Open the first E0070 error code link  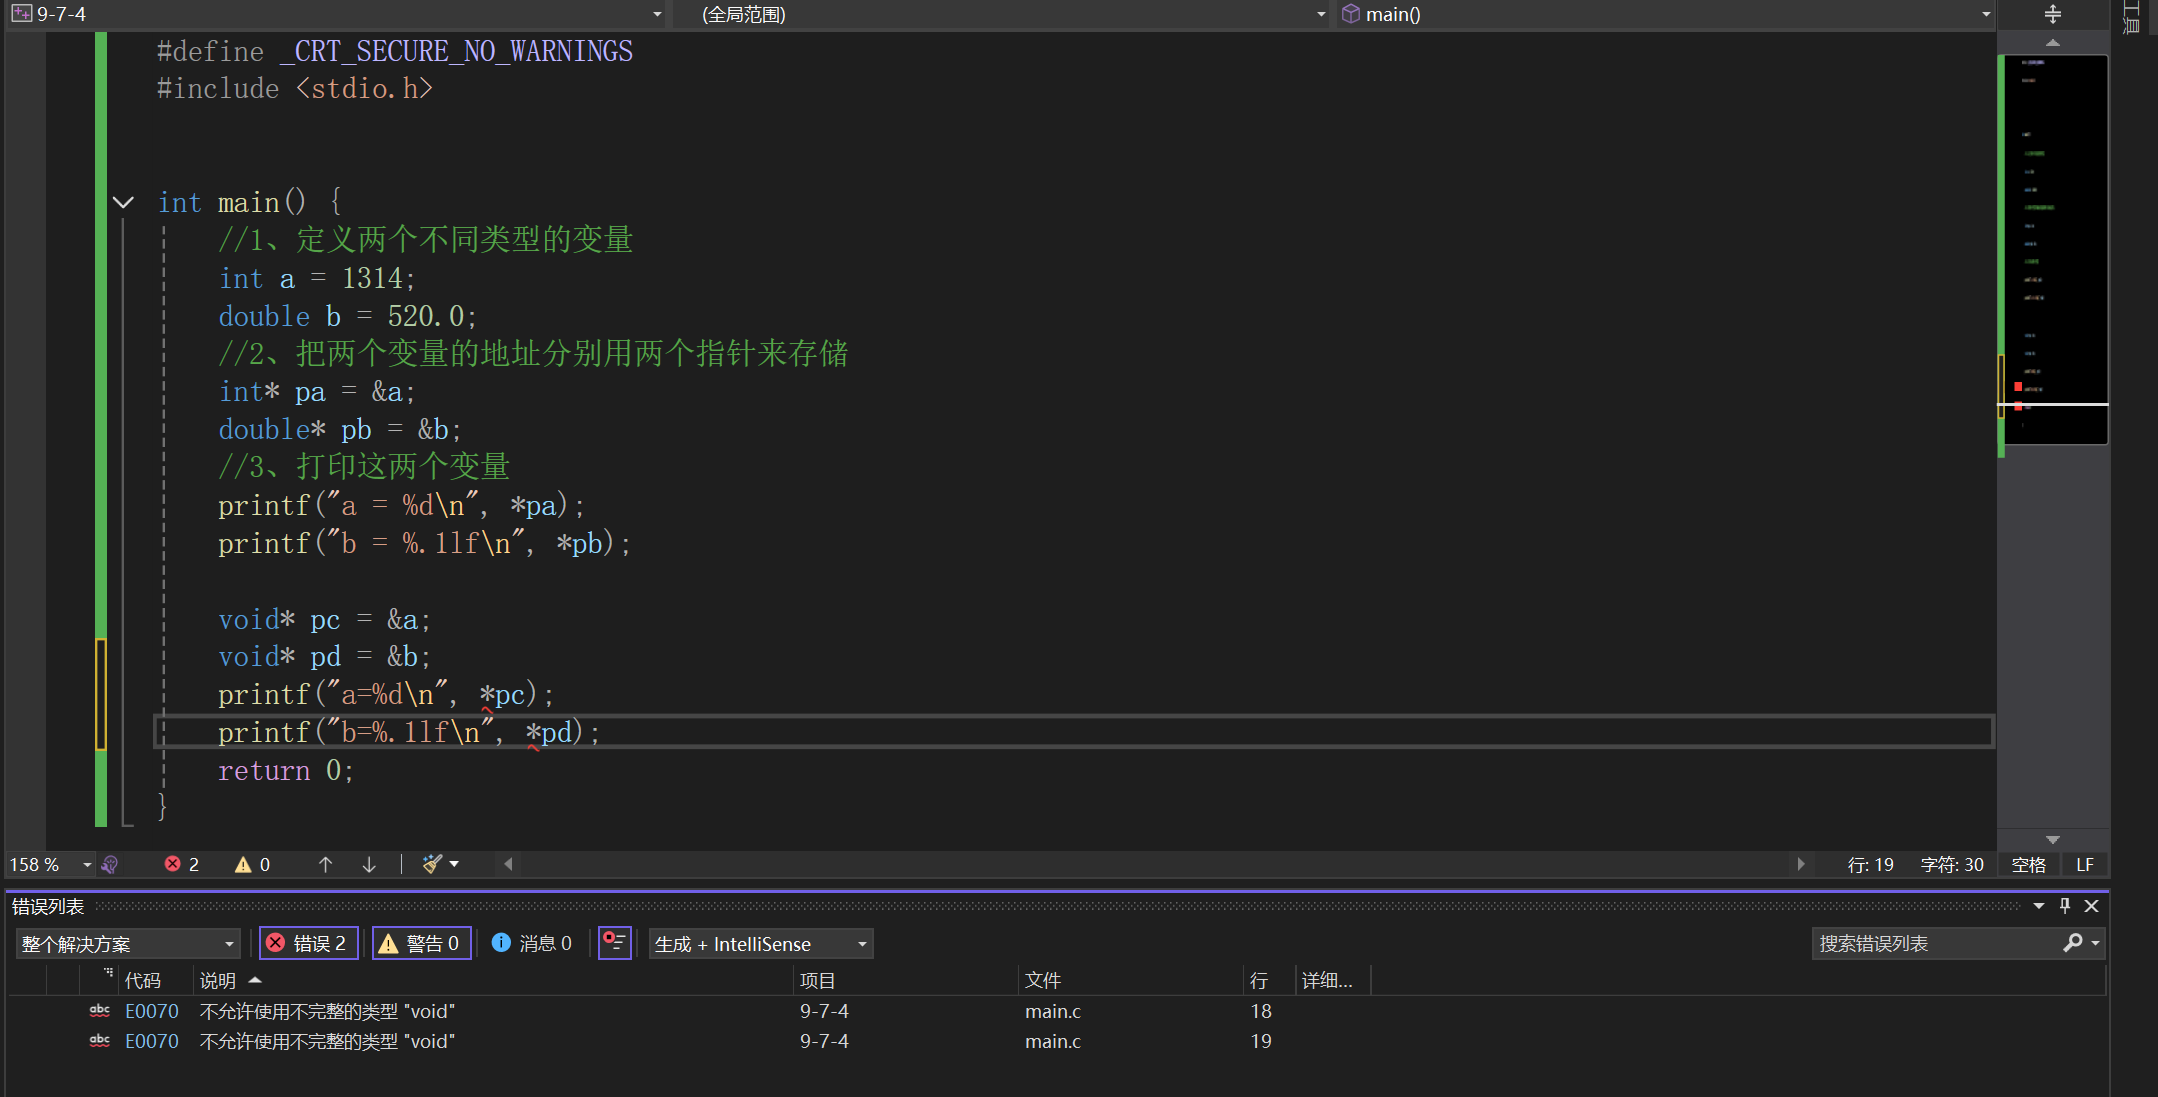coord(152,1011)
